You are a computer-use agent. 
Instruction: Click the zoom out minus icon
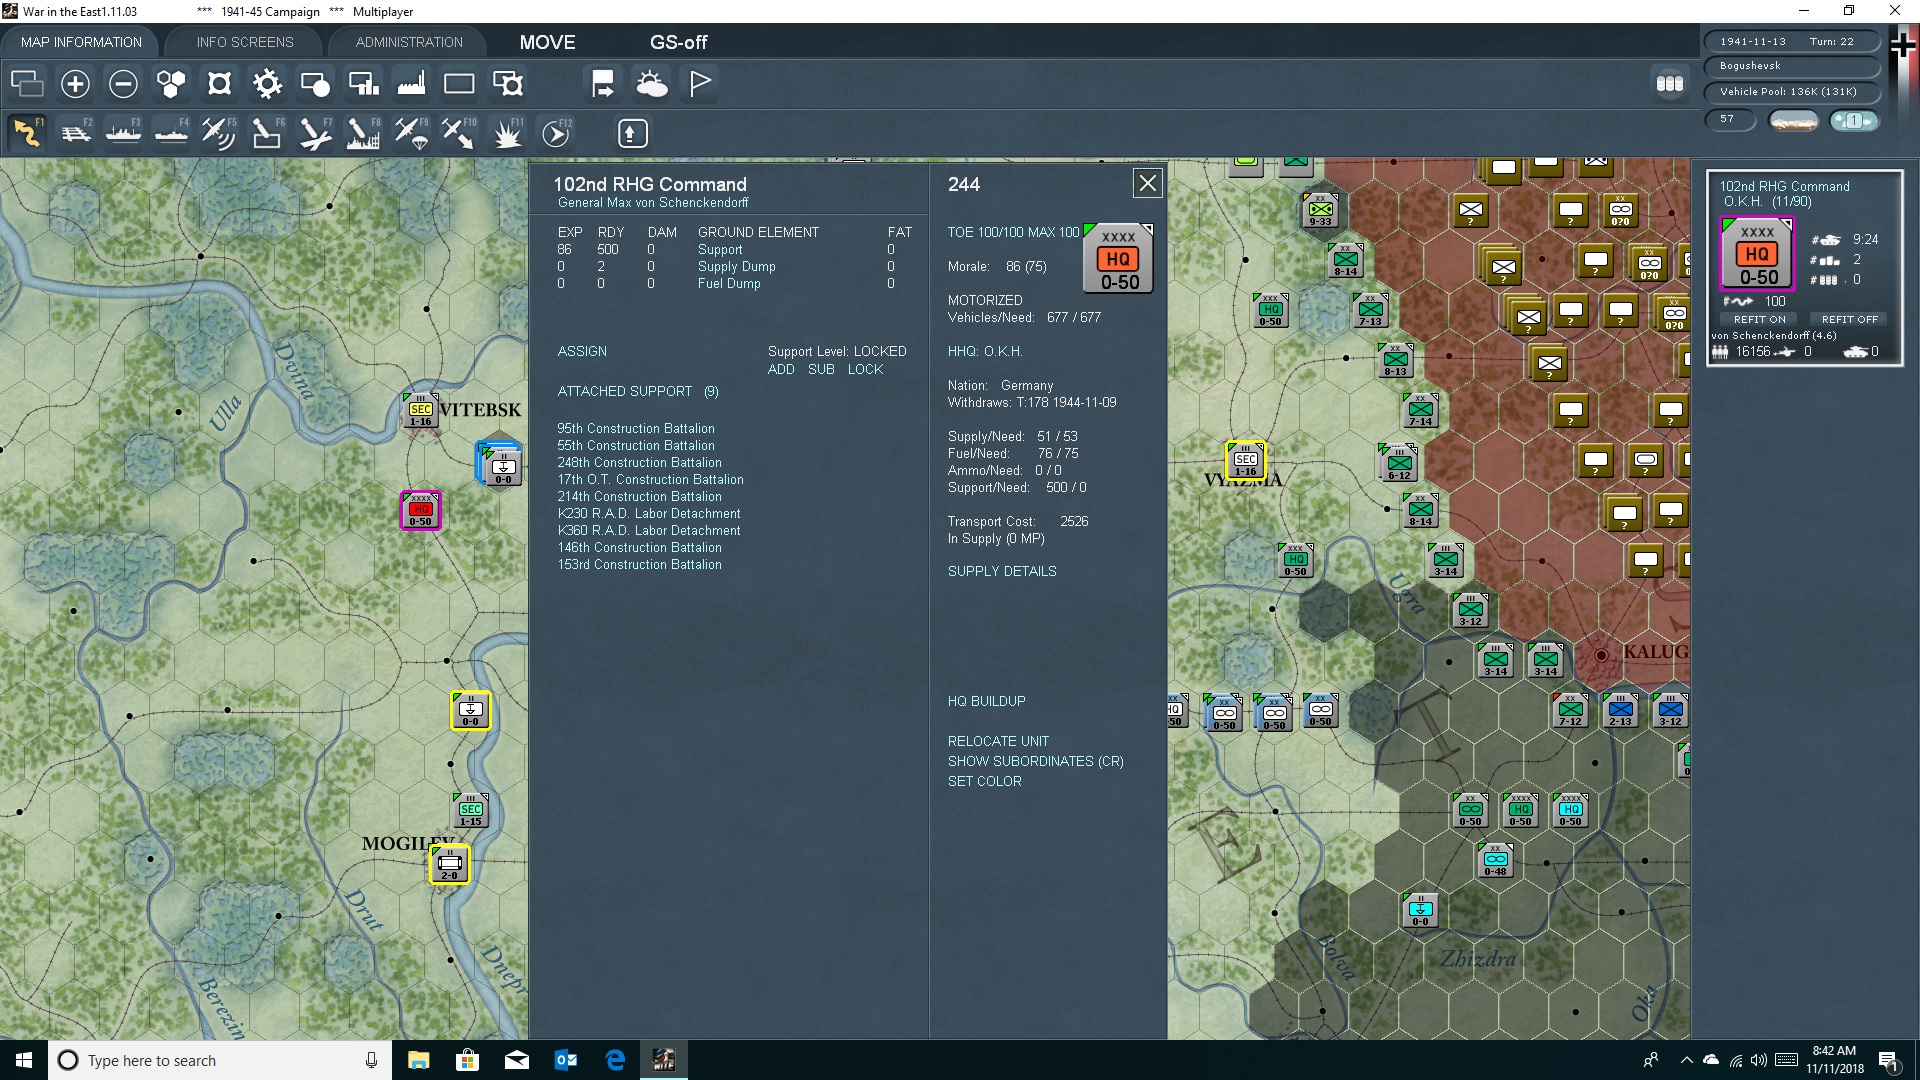click(x=123, y=84)
